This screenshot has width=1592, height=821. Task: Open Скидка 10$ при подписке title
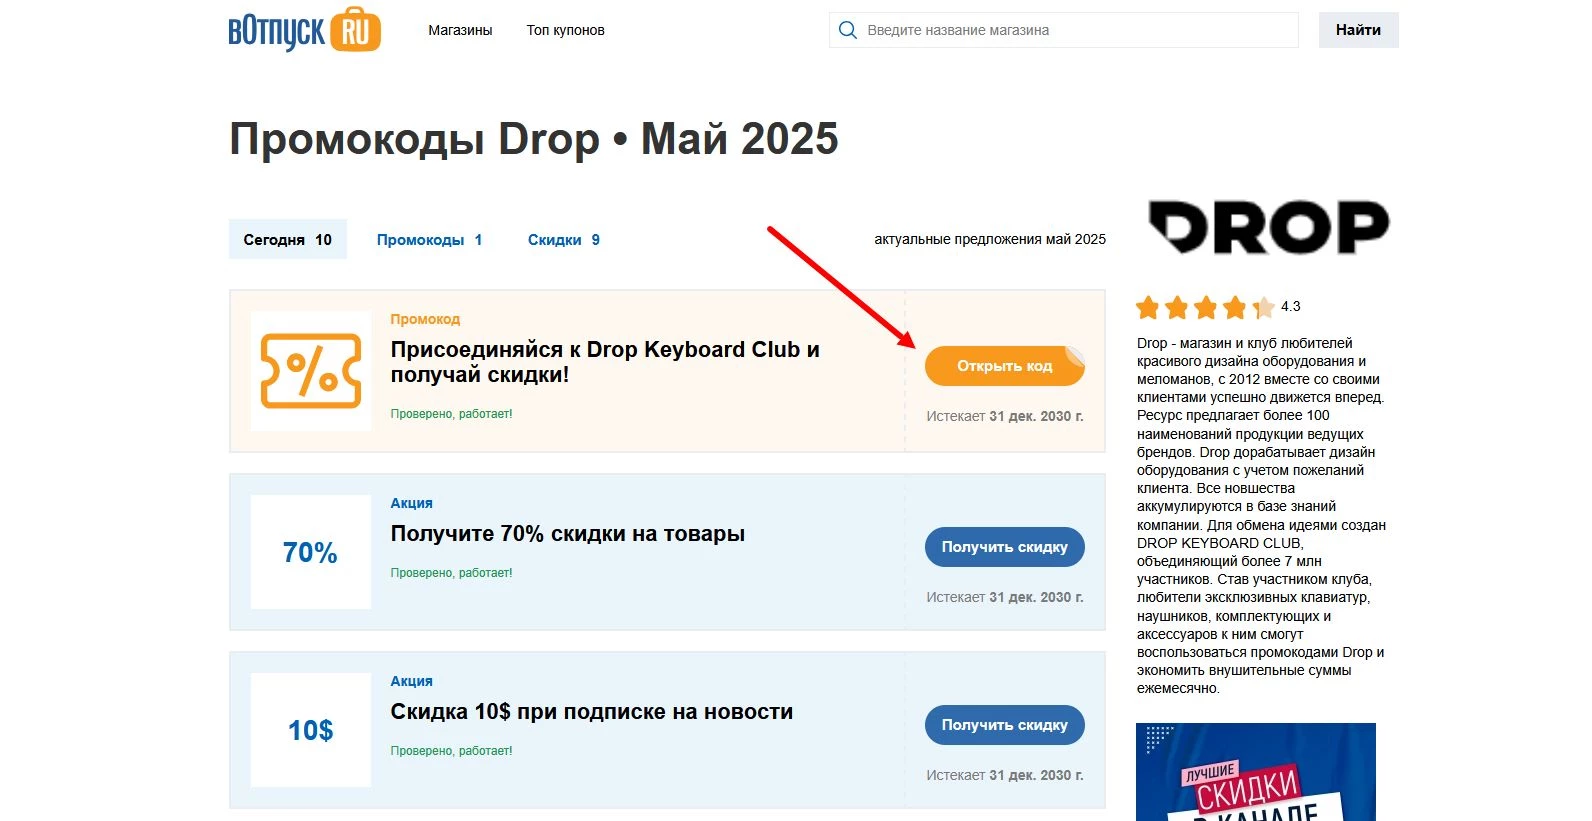[592, 712]
